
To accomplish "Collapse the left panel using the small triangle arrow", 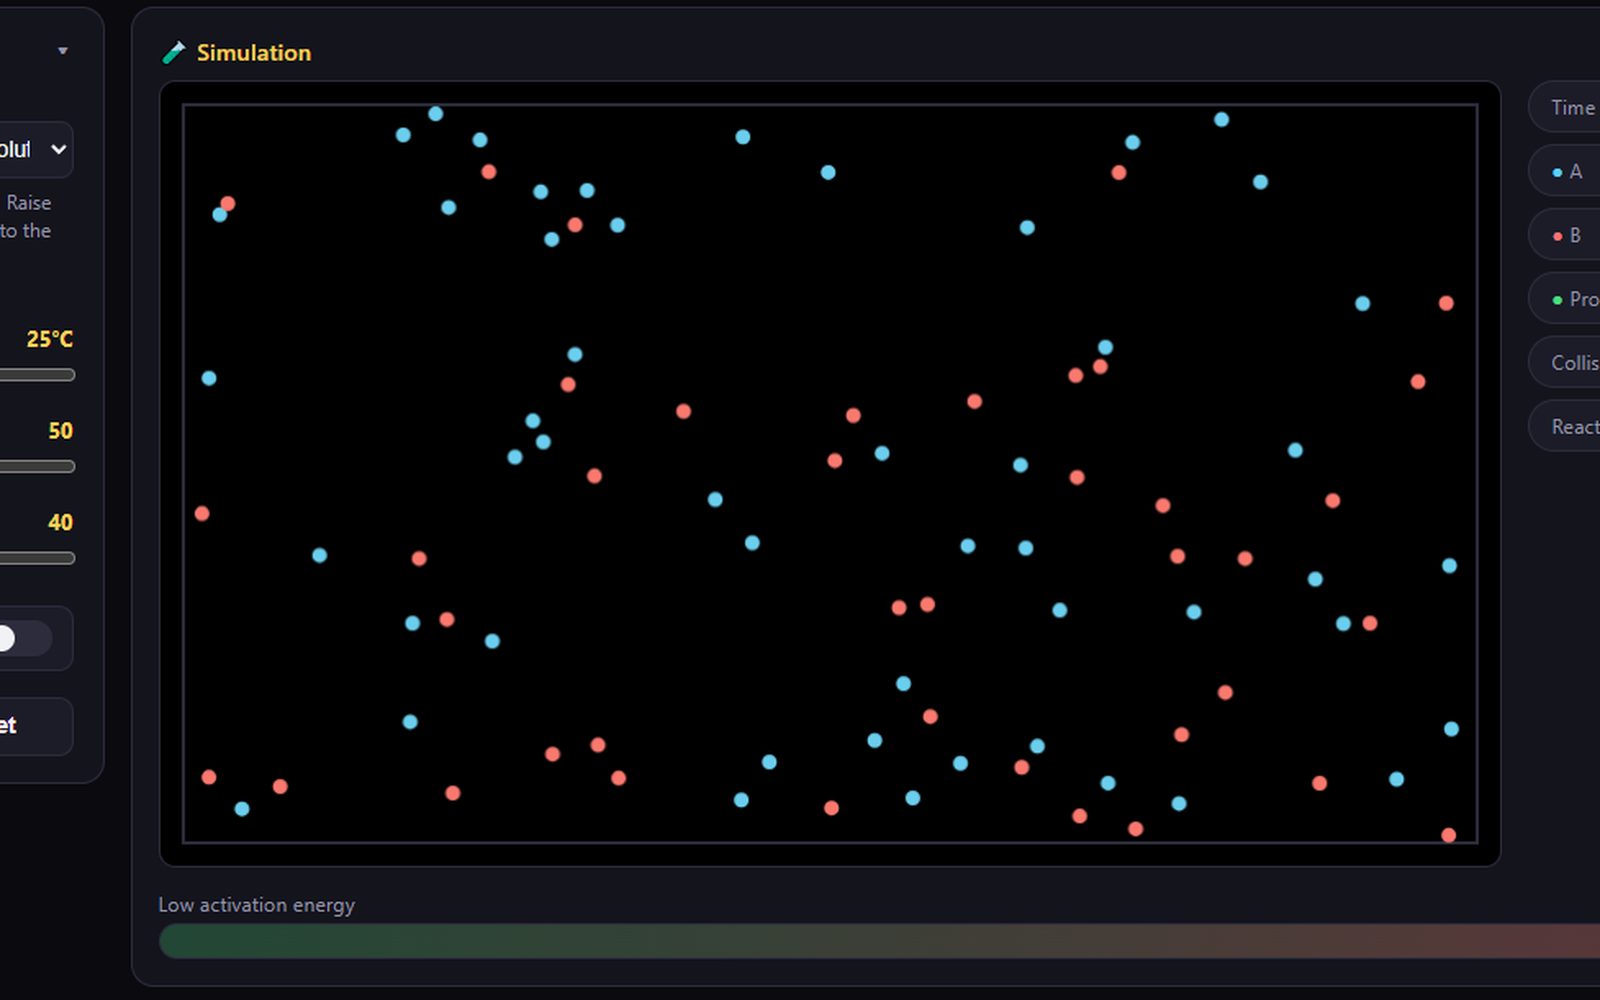I will pos(63,51).
